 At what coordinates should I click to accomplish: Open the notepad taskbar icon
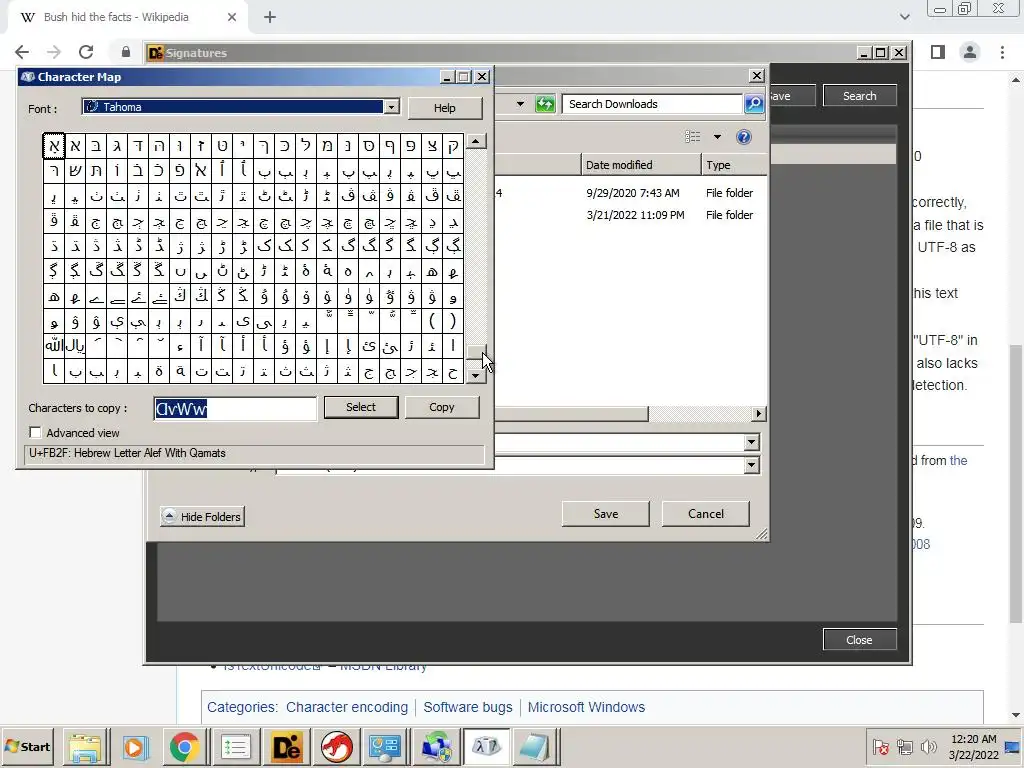click(536, 747)
